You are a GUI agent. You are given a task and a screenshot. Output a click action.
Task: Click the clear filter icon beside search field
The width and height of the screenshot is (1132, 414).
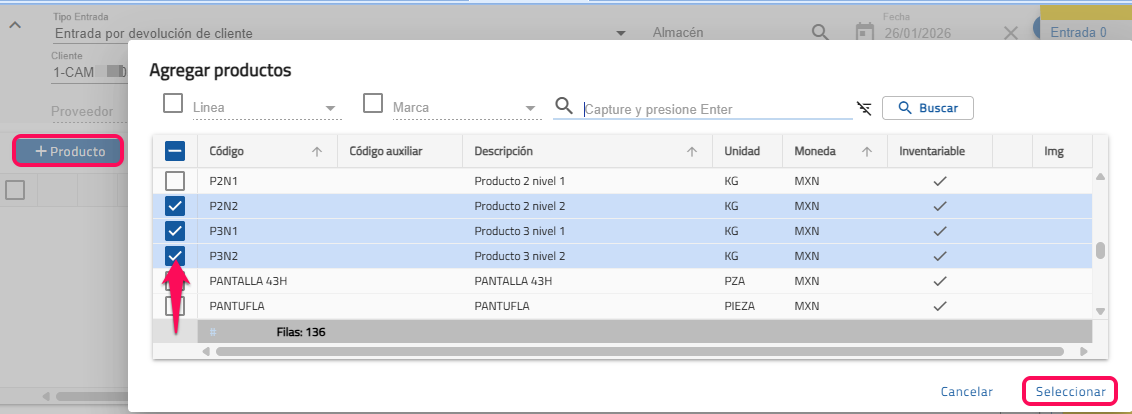pyautogui.click(x=865, y=108)
